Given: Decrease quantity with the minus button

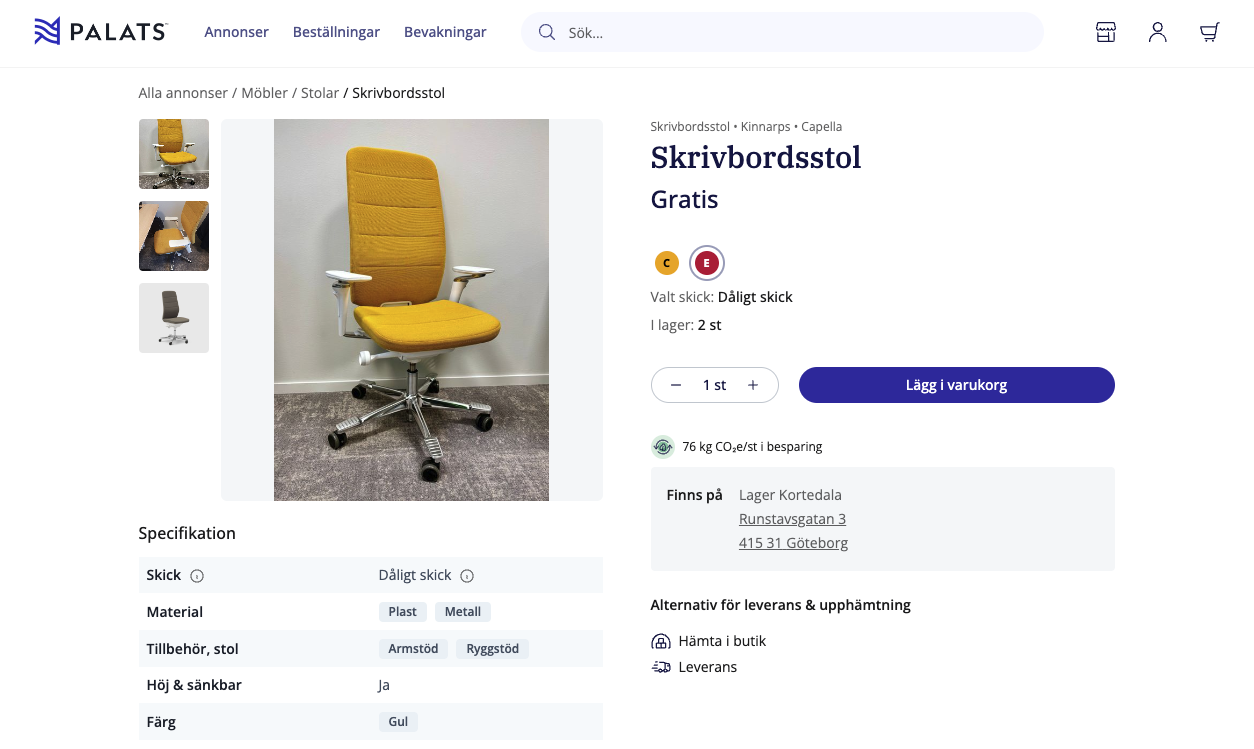Looking at the screenshot, I should pyautogui.click(x=676, y=385).
